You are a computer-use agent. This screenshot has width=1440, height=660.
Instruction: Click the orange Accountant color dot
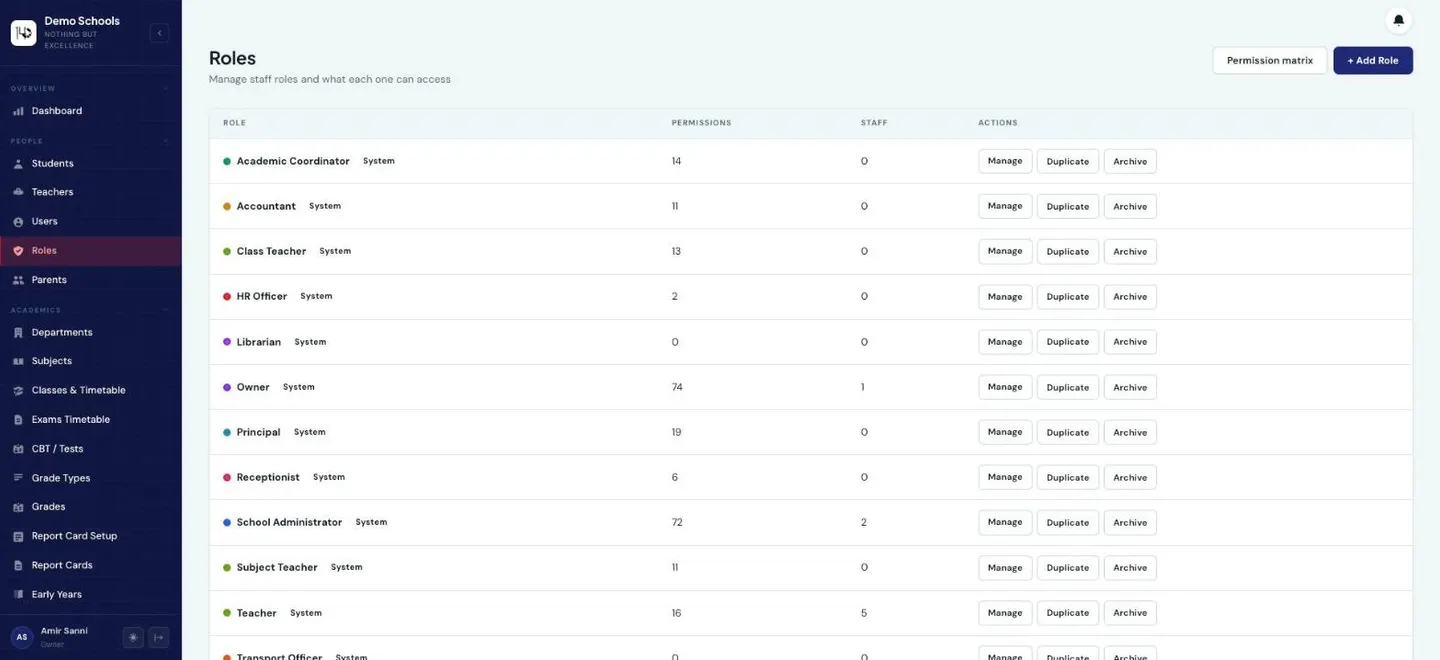point(227,206)
